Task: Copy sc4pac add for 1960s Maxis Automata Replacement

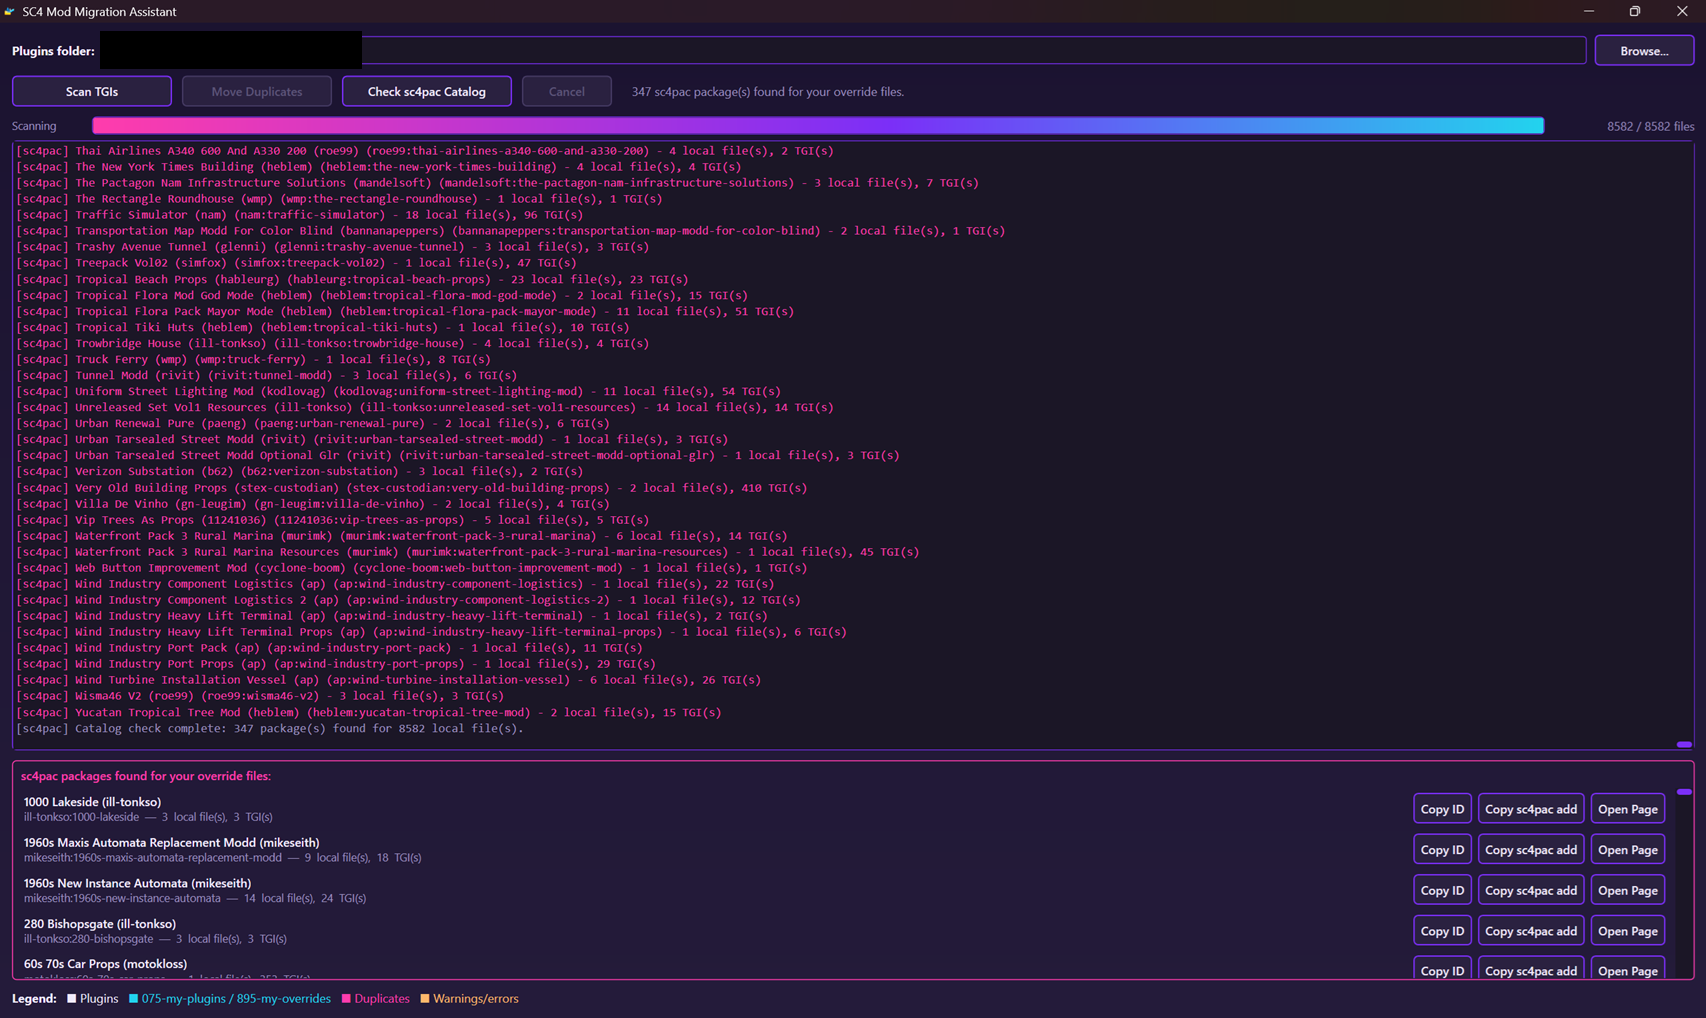Action: coord(1531,850)
